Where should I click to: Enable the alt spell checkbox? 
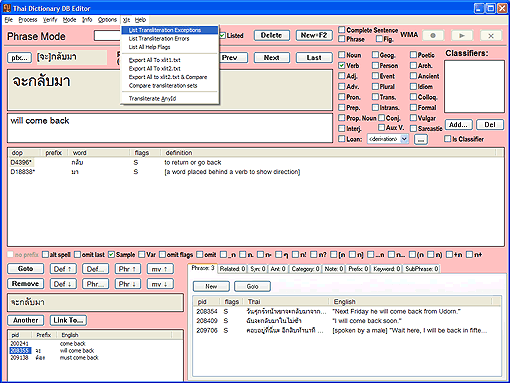(x=46, y=255)
